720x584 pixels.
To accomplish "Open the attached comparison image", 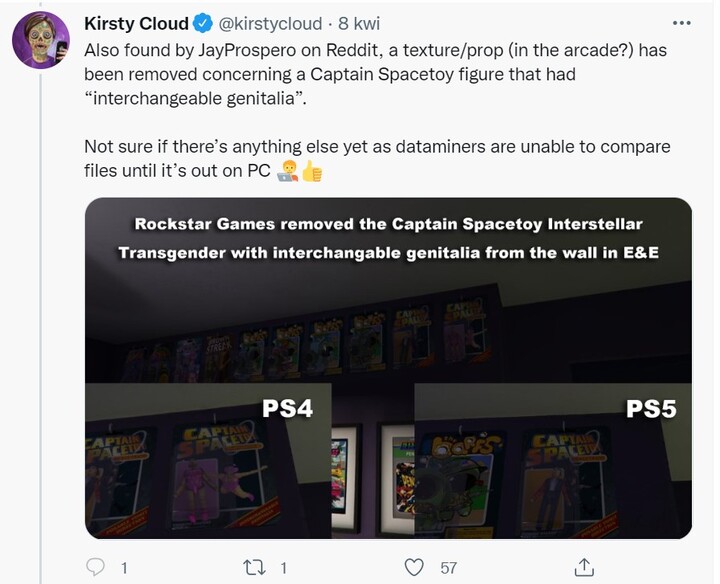I will pos(388,368).
